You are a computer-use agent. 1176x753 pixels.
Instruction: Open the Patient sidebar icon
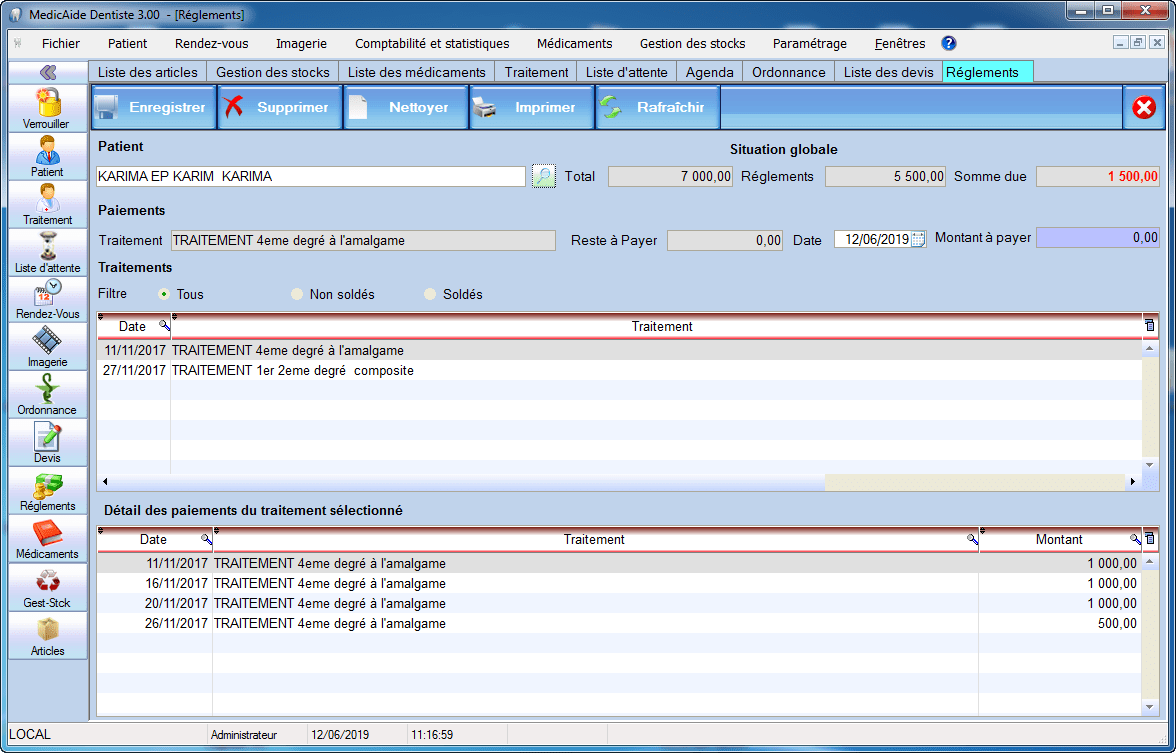coord(47,157)
